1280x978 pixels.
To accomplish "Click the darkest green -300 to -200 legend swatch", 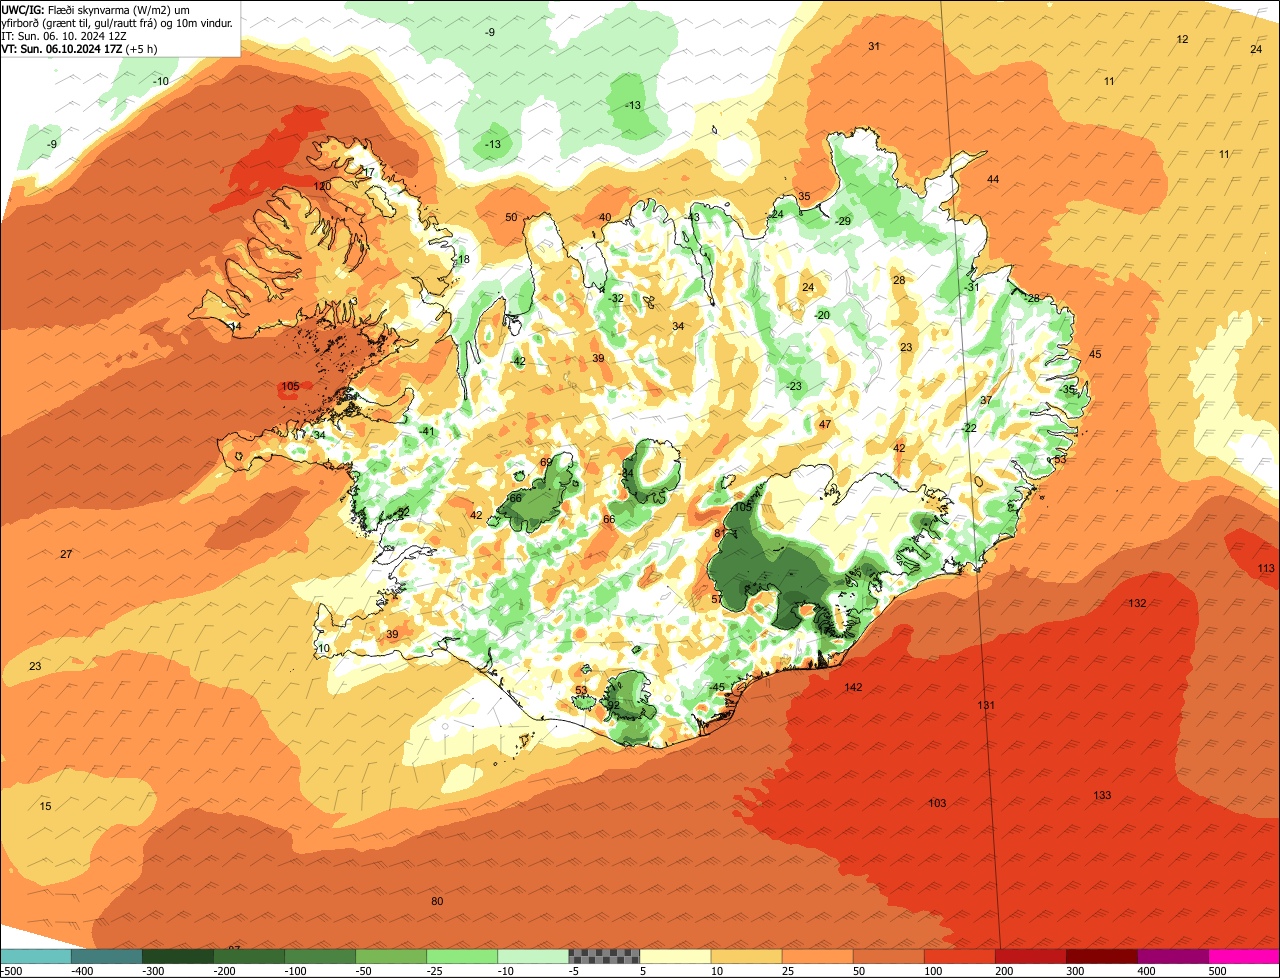I will 178,956.
